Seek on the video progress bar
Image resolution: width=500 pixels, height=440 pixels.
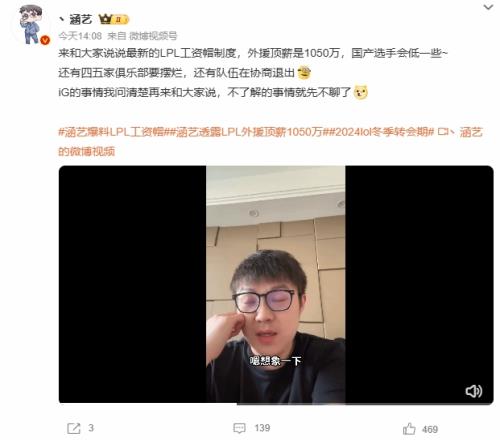tap(276, 403)
